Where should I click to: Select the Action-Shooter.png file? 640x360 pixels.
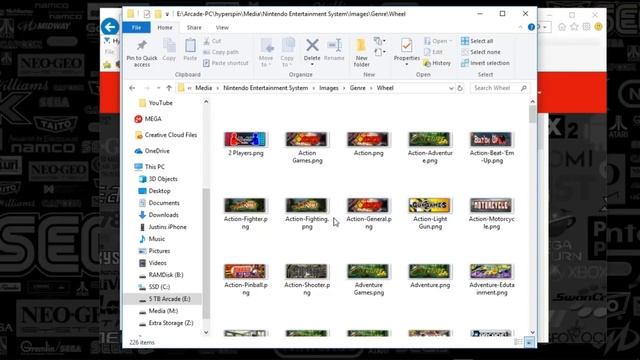tap(307, 280)
